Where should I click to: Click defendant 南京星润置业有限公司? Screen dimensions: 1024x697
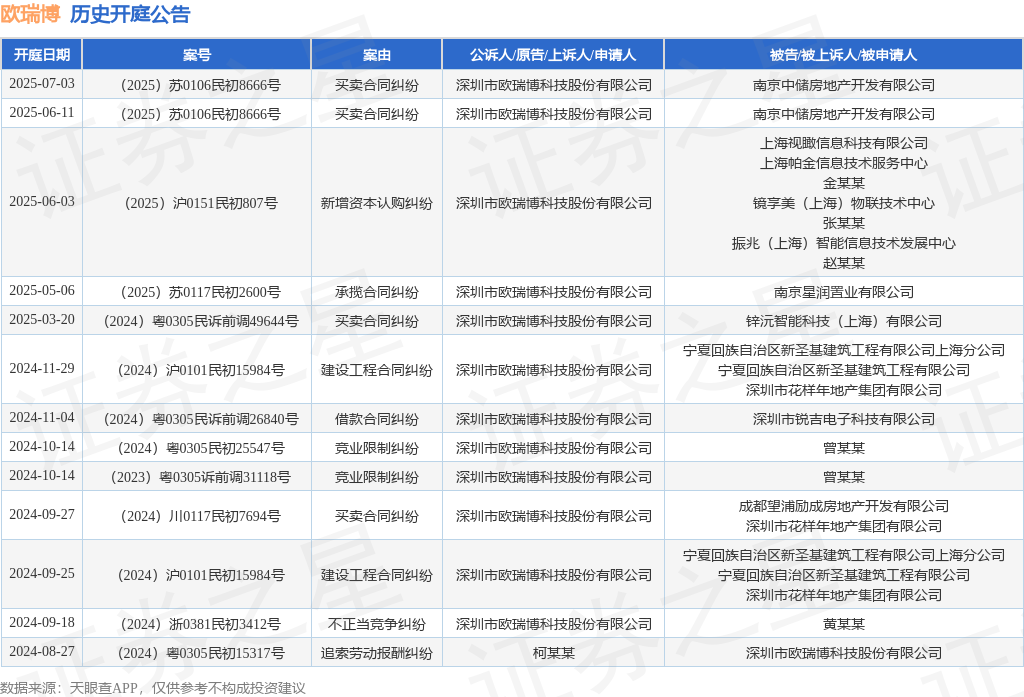pyautogui.click(x=844, y=292)
